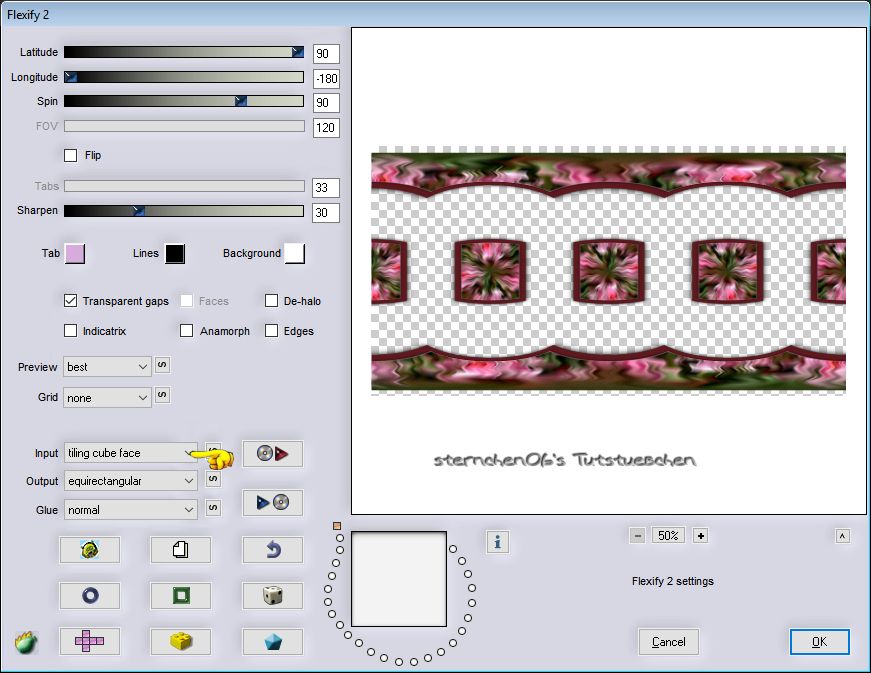Enable the Anamorph checkbox
Image resolution: width=871 pixels, height=673 pixels.
[187, 331]
